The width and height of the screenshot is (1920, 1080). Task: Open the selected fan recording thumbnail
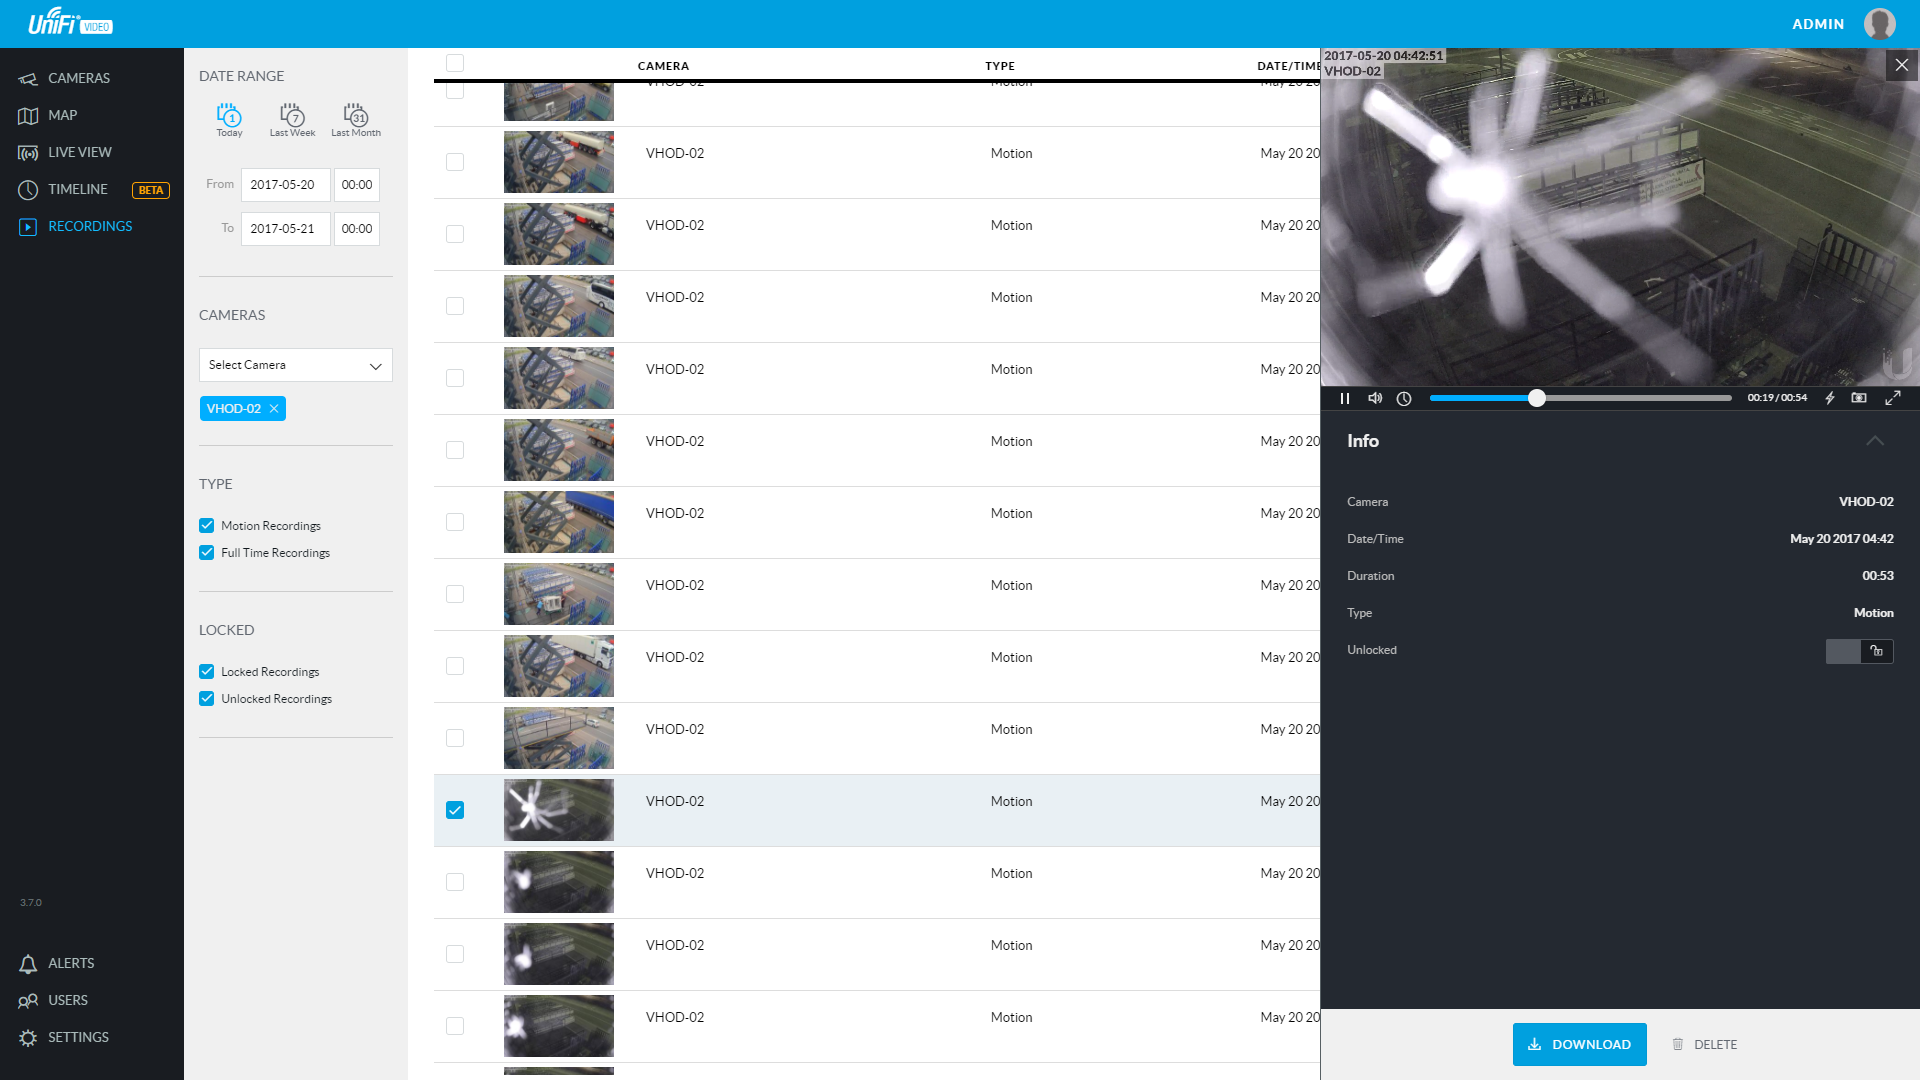[x=559, y=810]
